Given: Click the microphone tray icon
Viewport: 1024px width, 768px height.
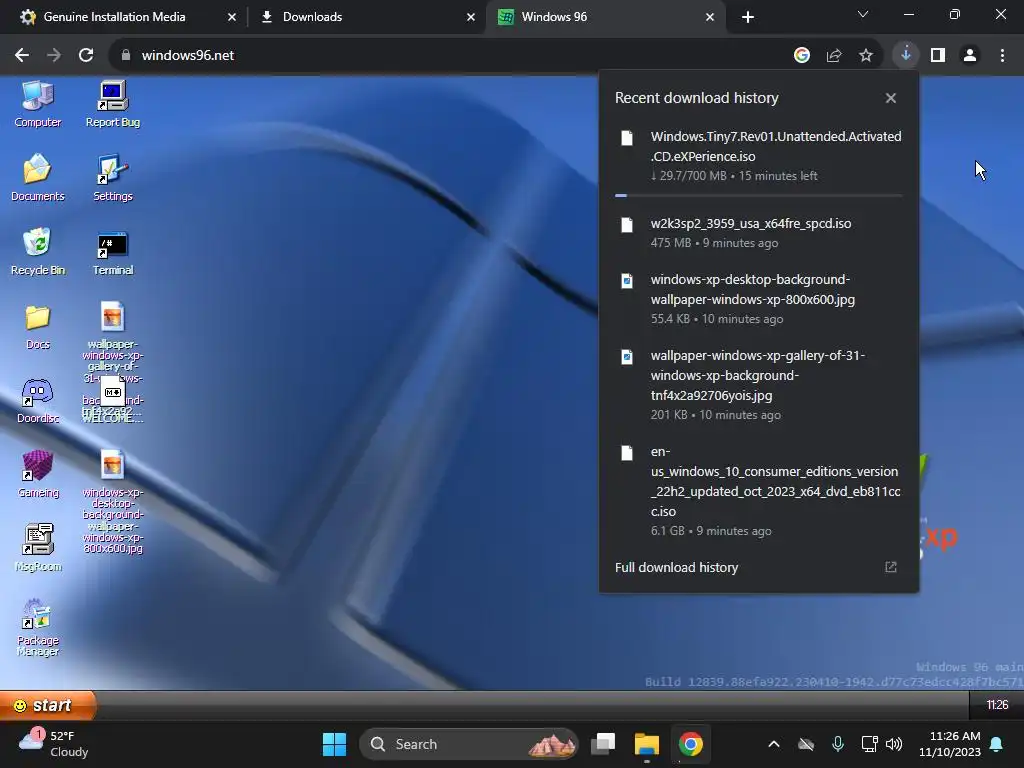Looking at the screenshot, I should (838, 744).
